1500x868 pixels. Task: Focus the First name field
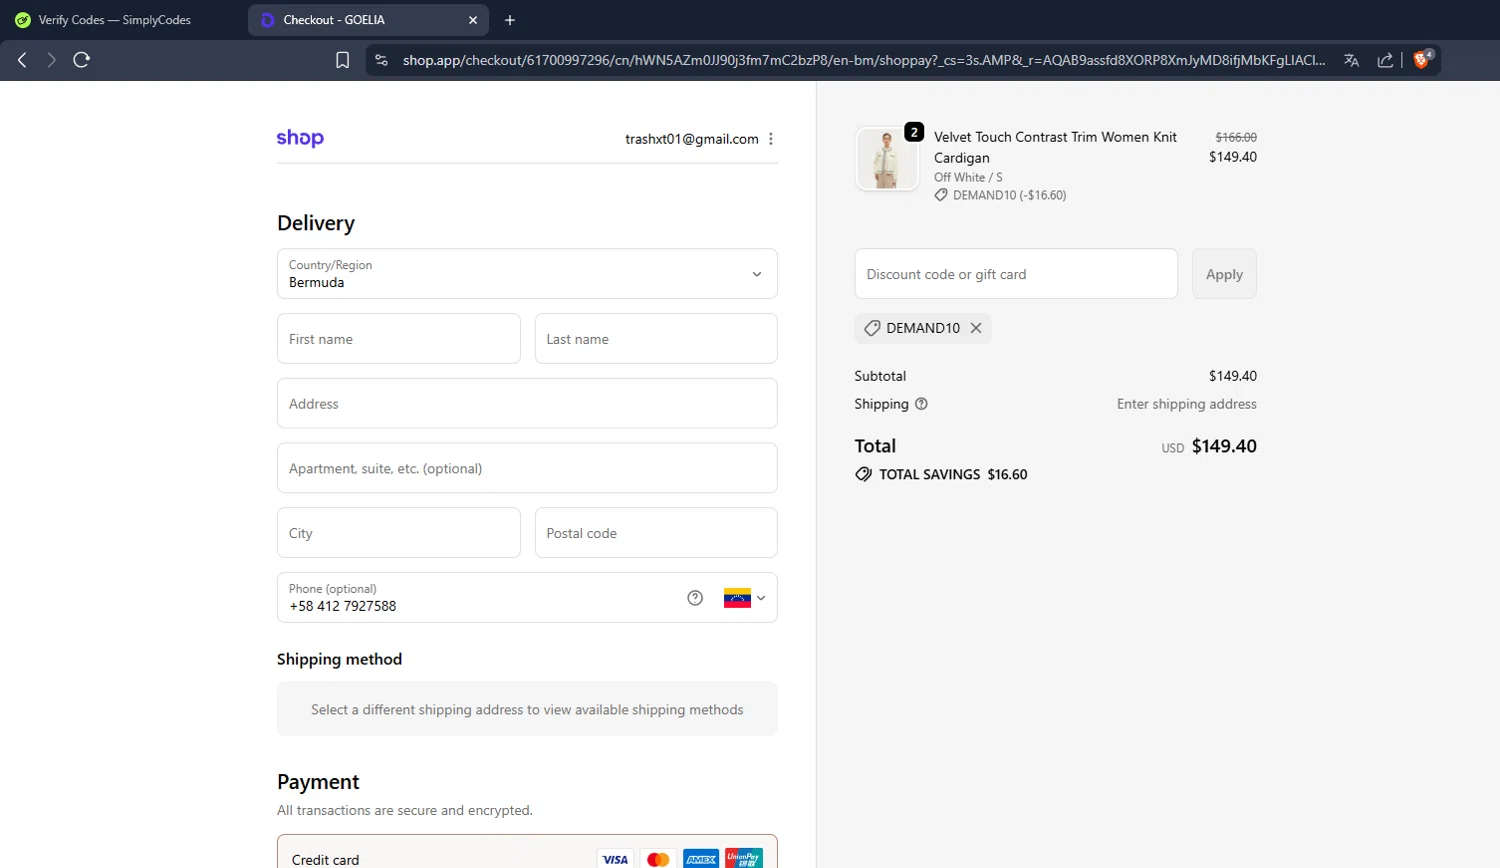pyautogui.click(x=399, y=339)
